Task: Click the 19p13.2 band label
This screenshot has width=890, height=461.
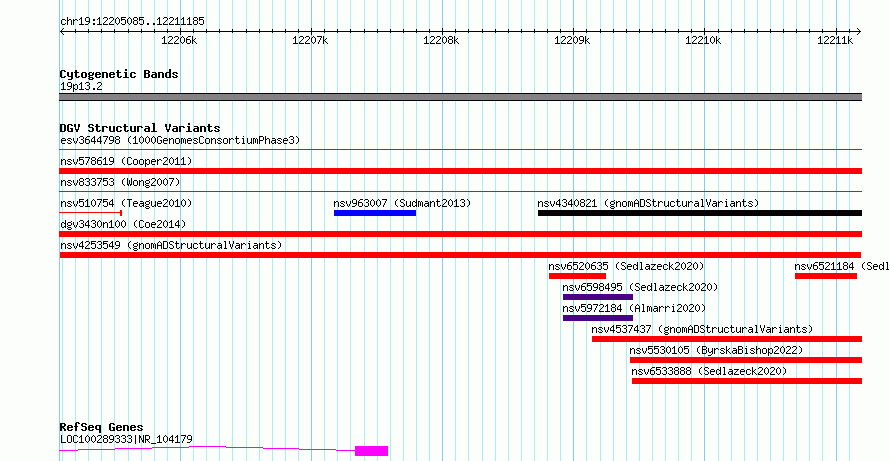Action: [81, 86]
